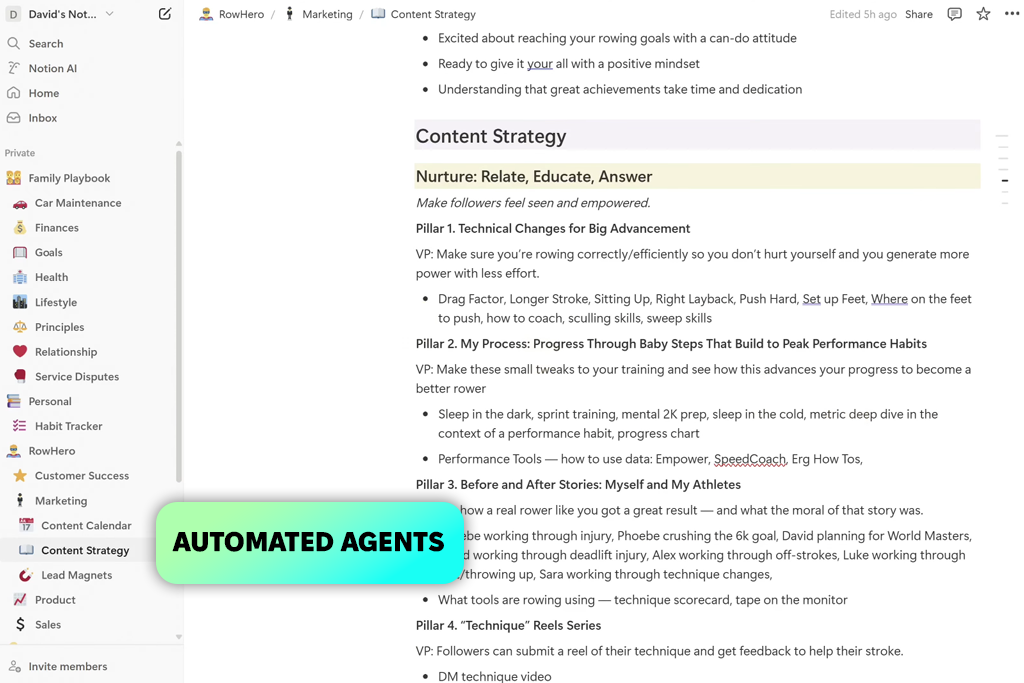
Task: Click the boxing glove icon beside Service Disputes
Action: [20, 376]
